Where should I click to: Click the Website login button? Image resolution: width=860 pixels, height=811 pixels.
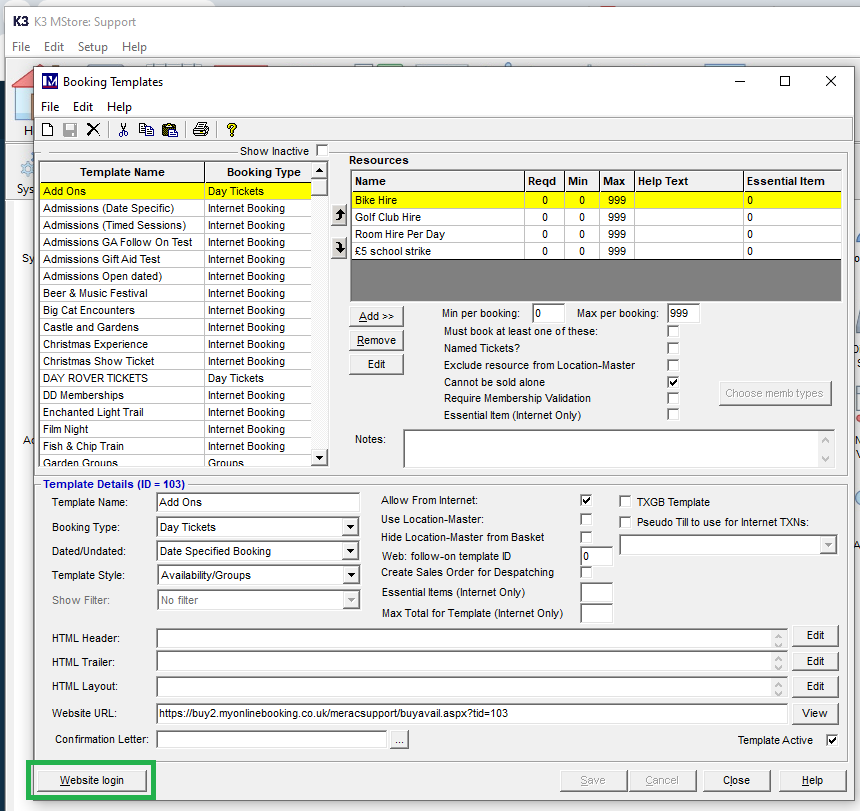(92, 780)
